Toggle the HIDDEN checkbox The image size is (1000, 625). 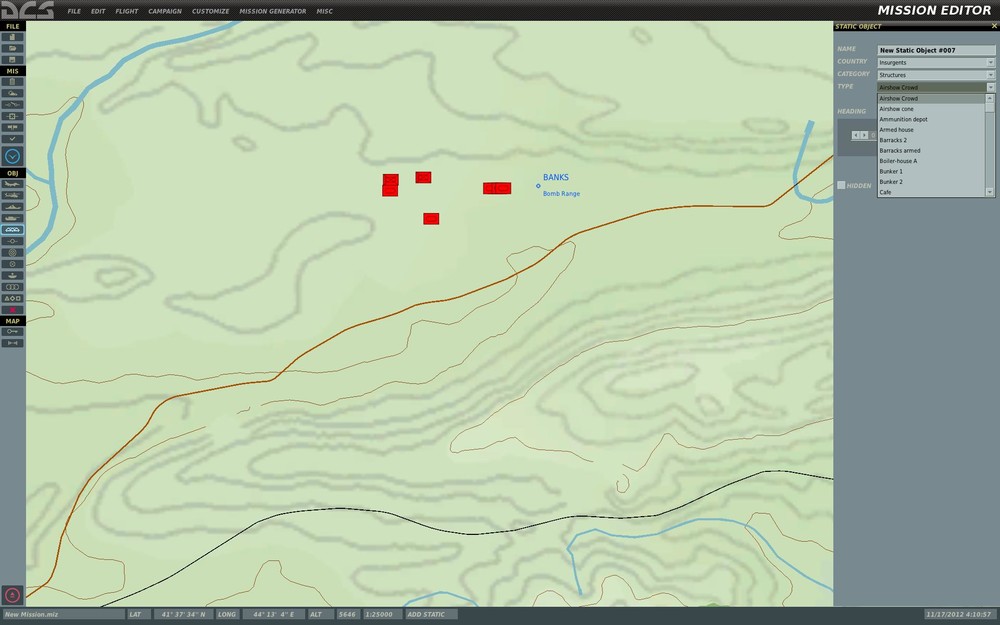841,185
